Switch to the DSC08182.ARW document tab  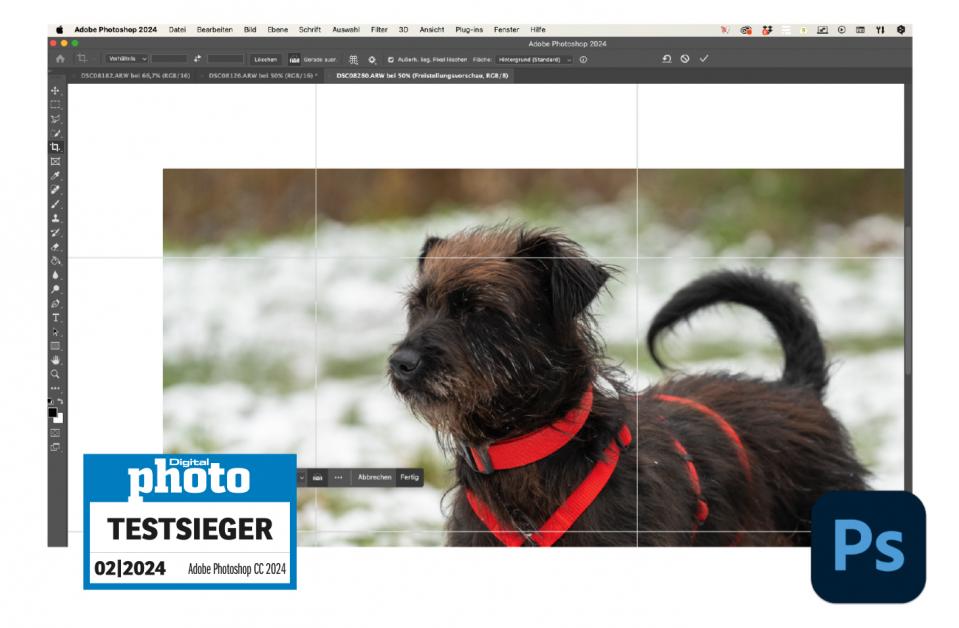pos(133,75)
